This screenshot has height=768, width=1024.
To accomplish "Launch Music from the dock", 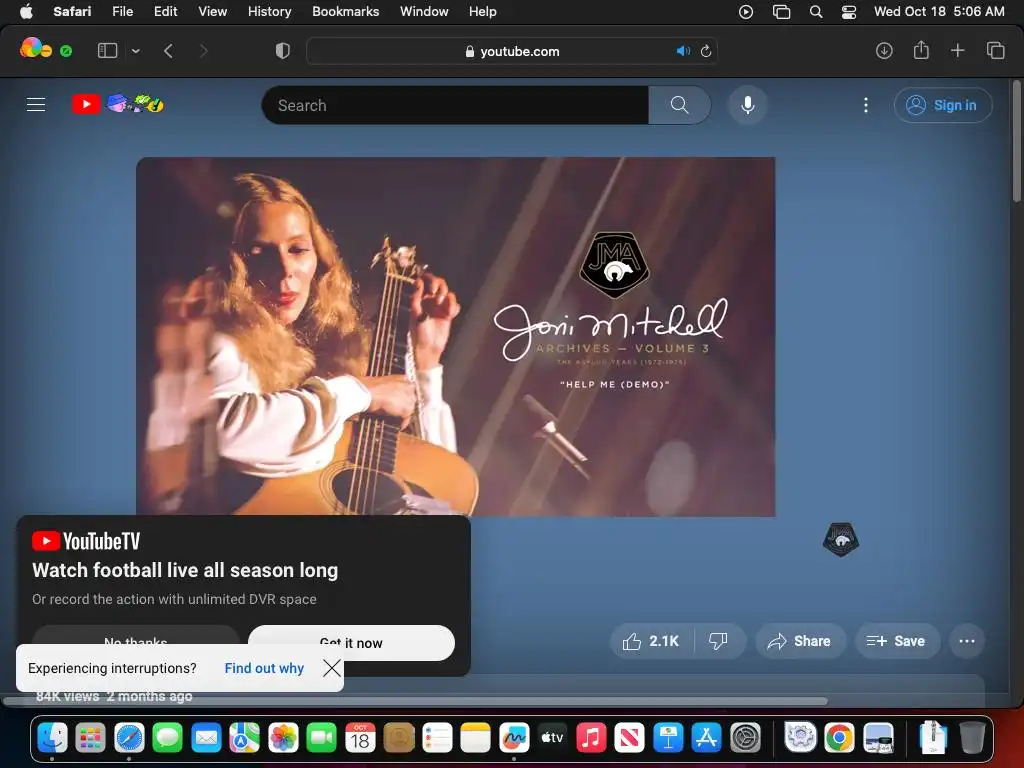I will tap(591, 738).
